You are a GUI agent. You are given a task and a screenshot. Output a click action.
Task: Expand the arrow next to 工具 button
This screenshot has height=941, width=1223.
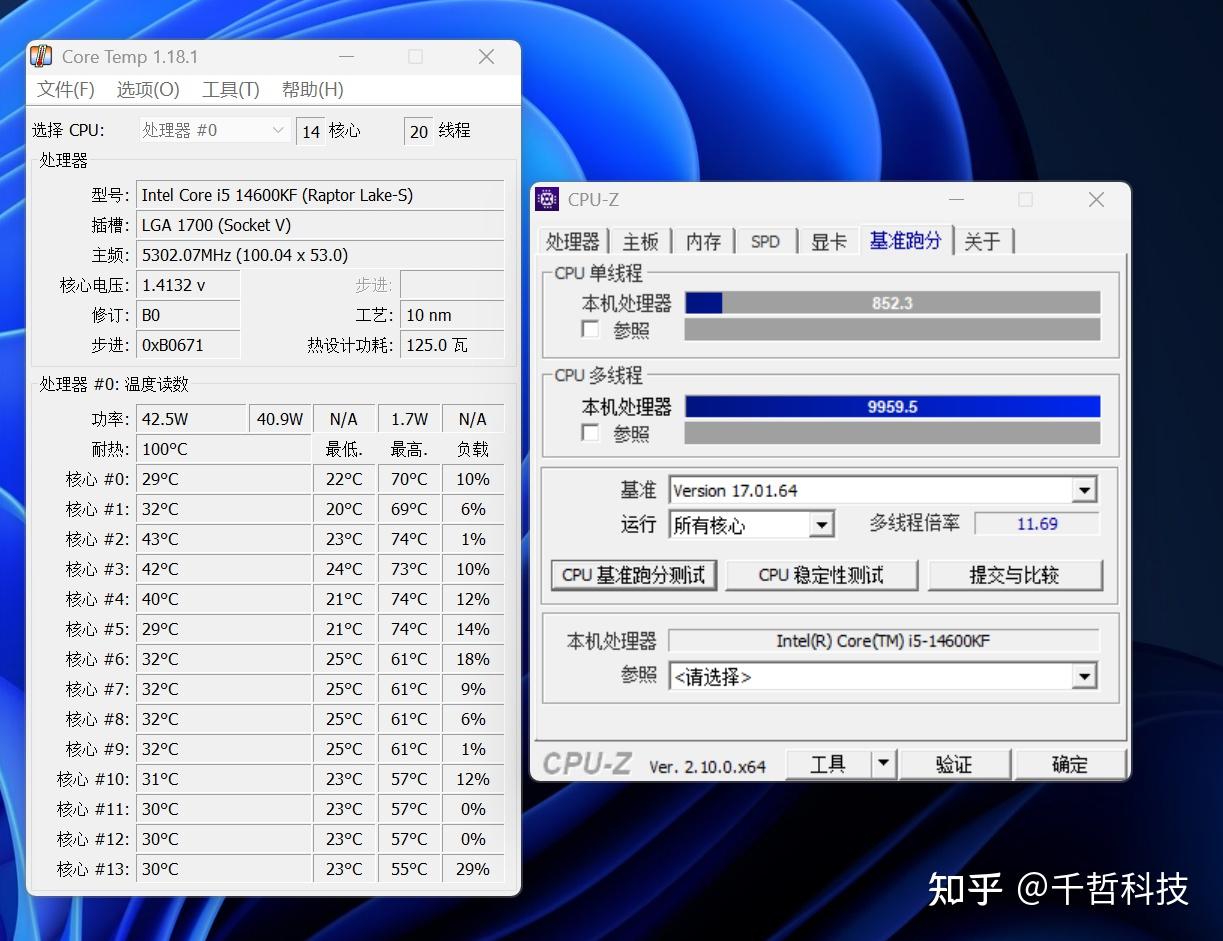(883, 764)
